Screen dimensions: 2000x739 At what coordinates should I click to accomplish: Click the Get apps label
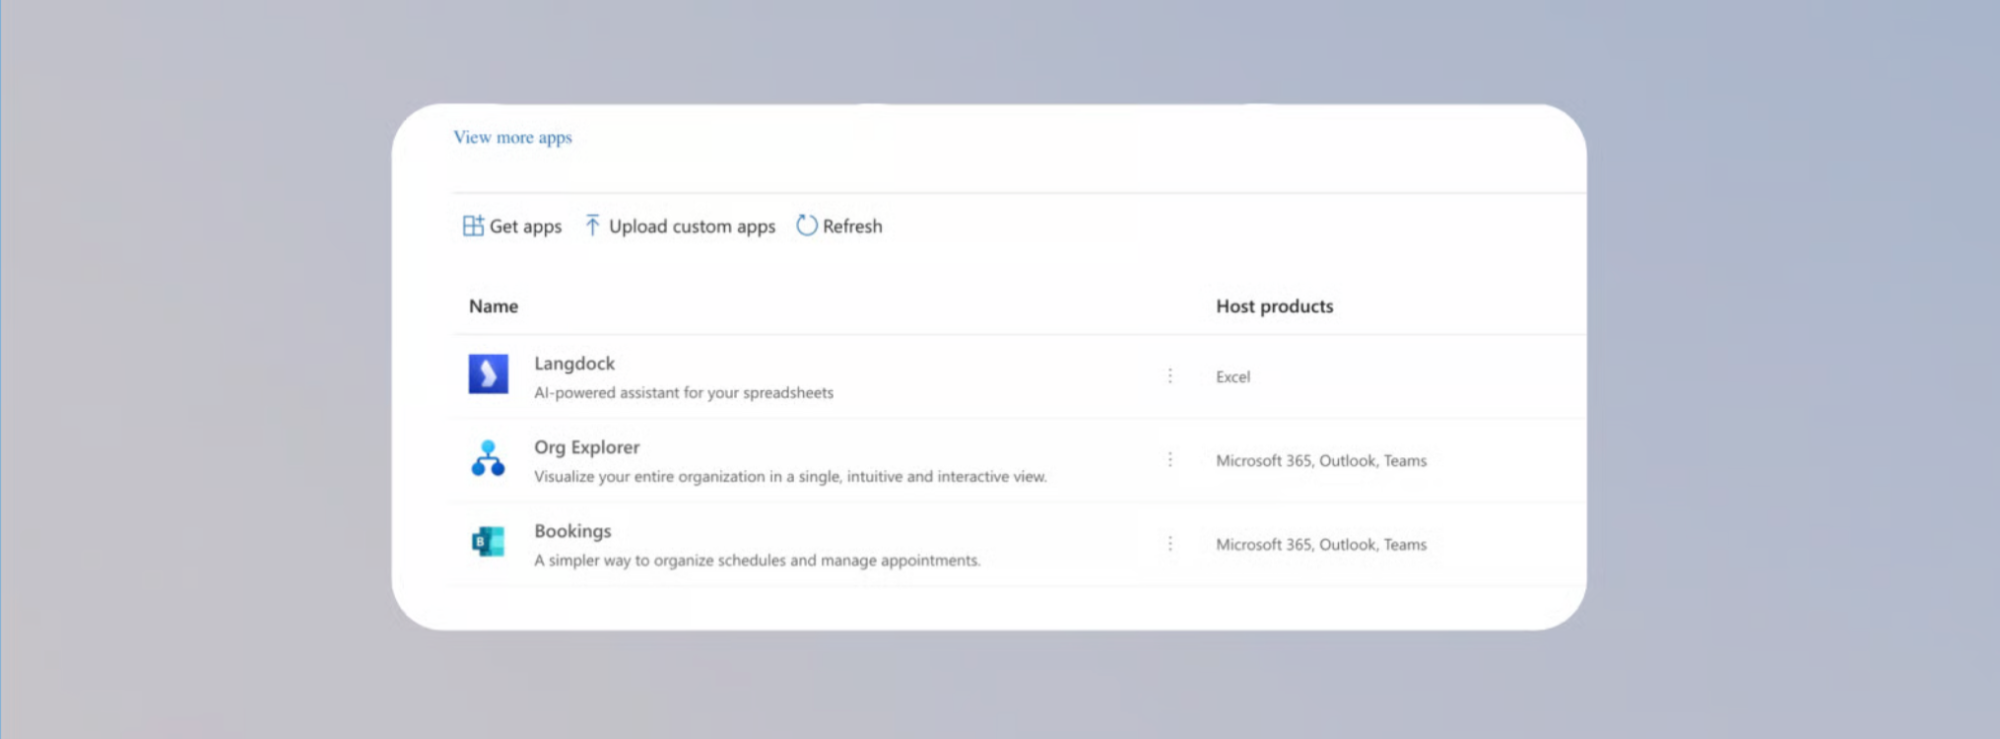point(526,227)
